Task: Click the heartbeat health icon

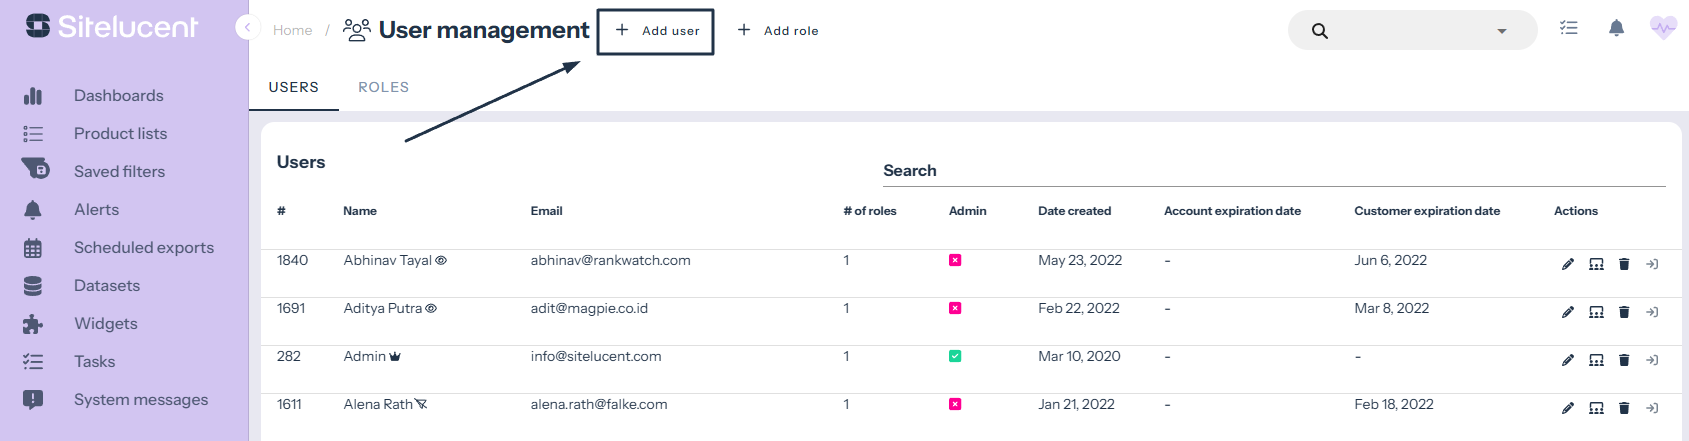Action: pos(1663,28)
